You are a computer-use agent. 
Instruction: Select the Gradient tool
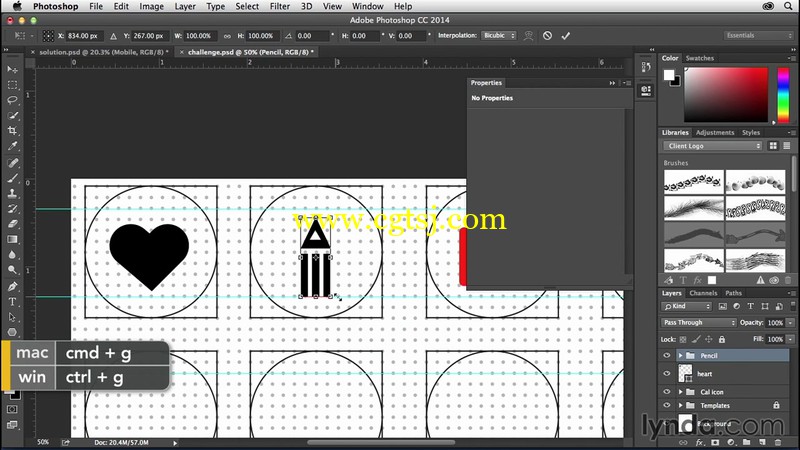12,239
